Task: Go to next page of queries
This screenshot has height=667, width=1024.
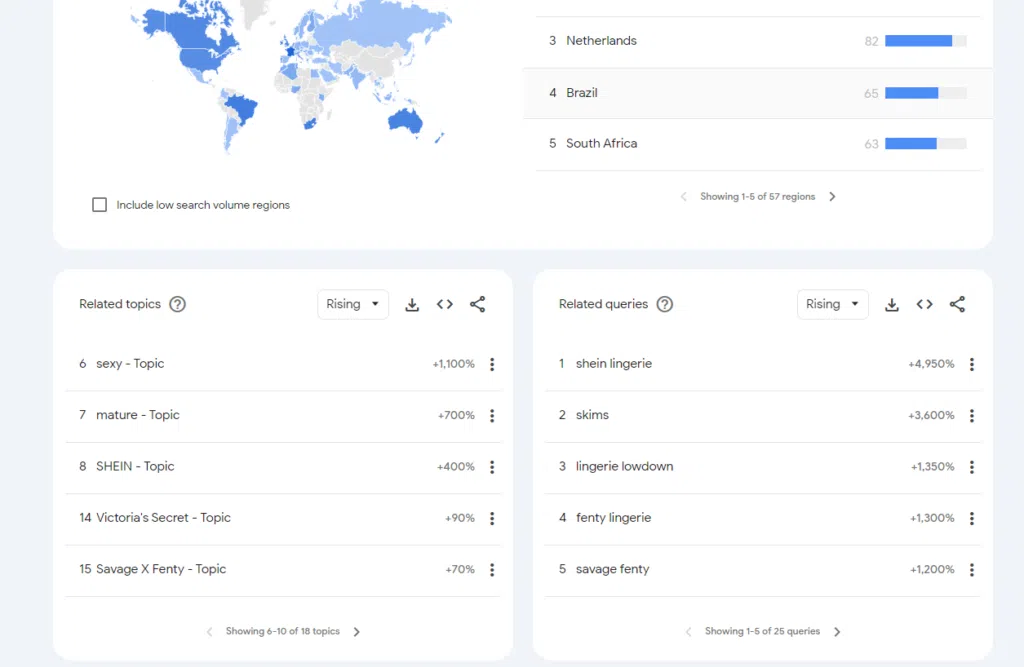Action: (x=837, y=632)
